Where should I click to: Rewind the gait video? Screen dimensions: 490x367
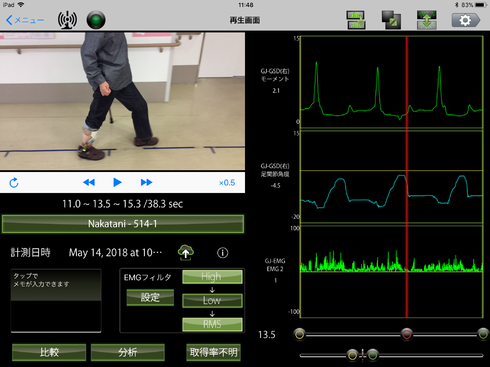tap(89, 182)
